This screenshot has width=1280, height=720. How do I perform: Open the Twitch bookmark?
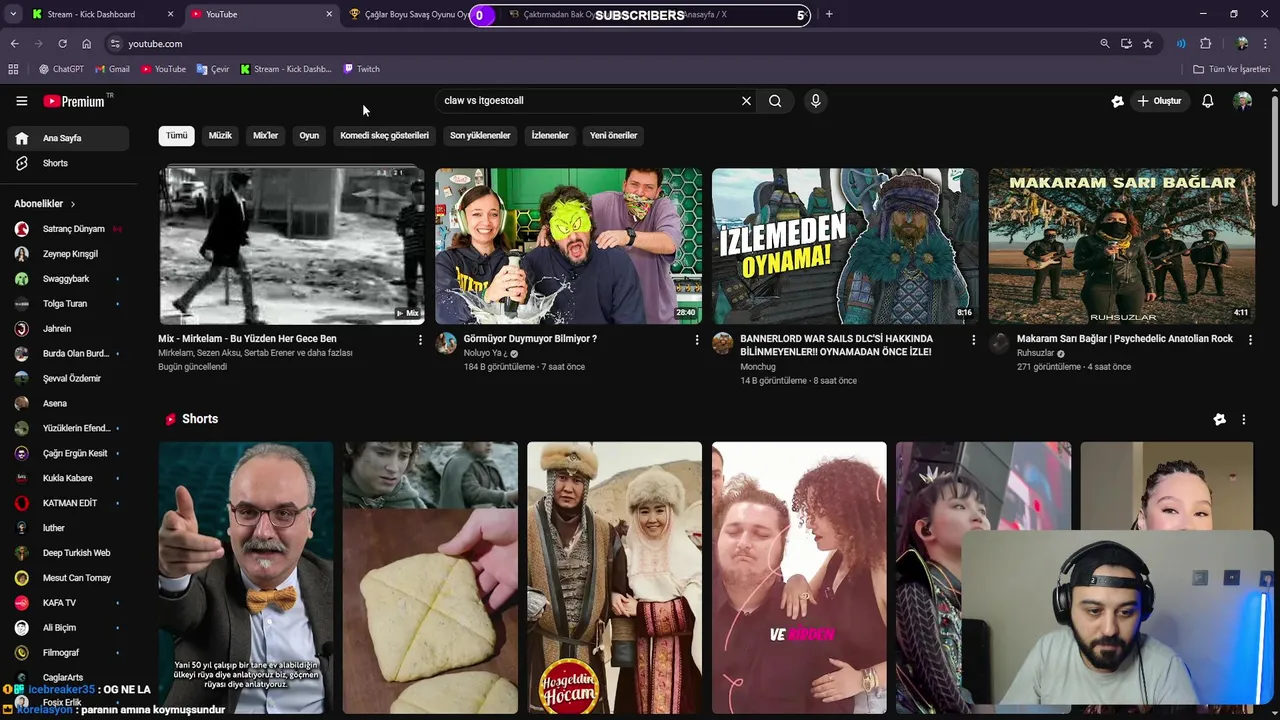point(361,69)
